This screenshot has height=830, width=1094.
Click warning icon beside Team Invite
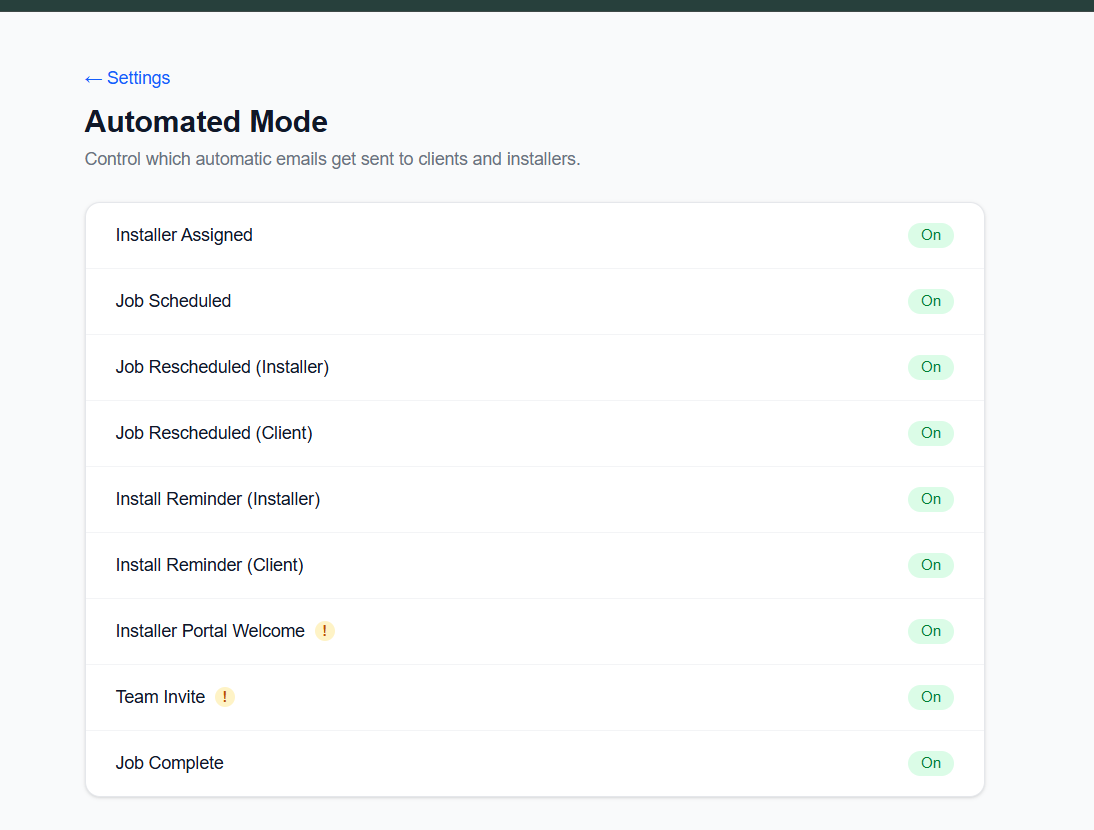[225, 697]
